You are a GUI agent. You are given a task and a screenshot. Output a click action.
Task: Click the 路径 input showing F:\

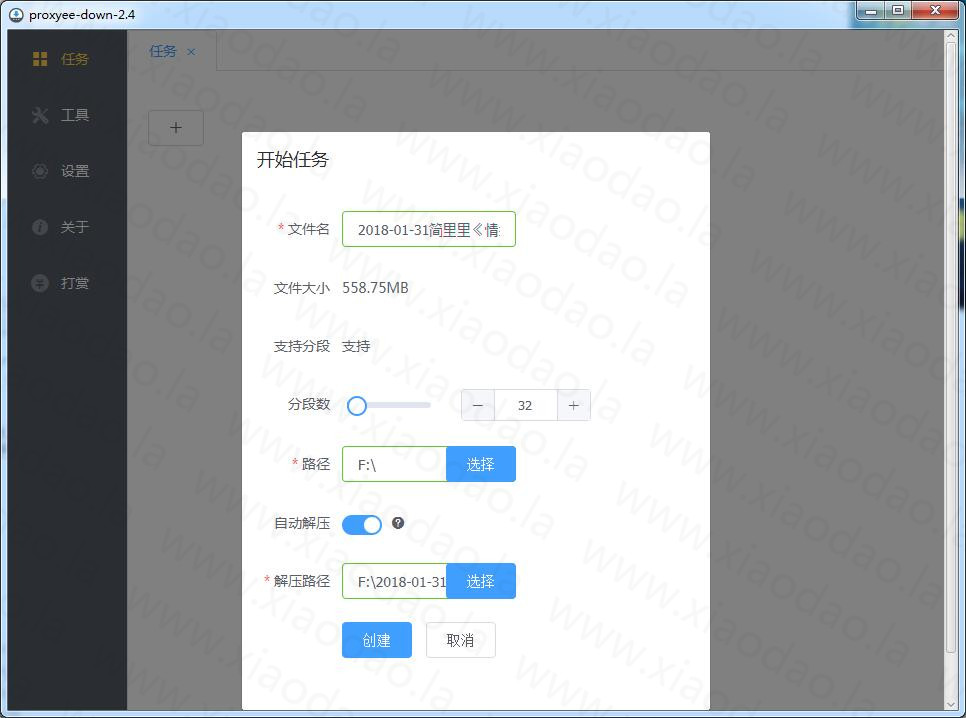[x=394, y=463]
